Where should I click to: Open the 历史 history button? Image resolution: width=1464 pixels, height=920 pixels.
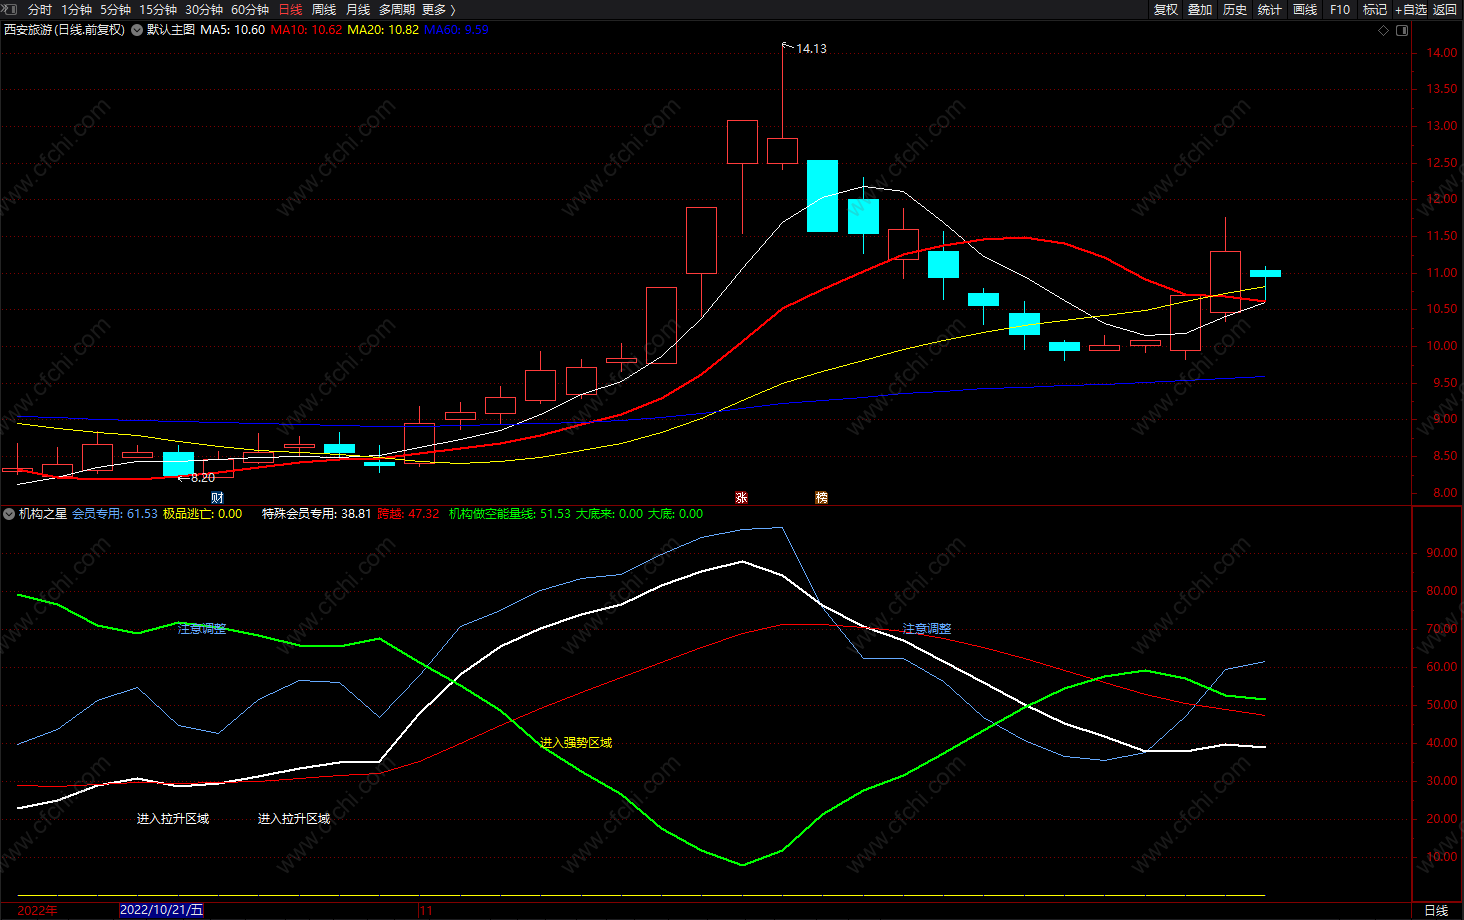pos(1235,9)
